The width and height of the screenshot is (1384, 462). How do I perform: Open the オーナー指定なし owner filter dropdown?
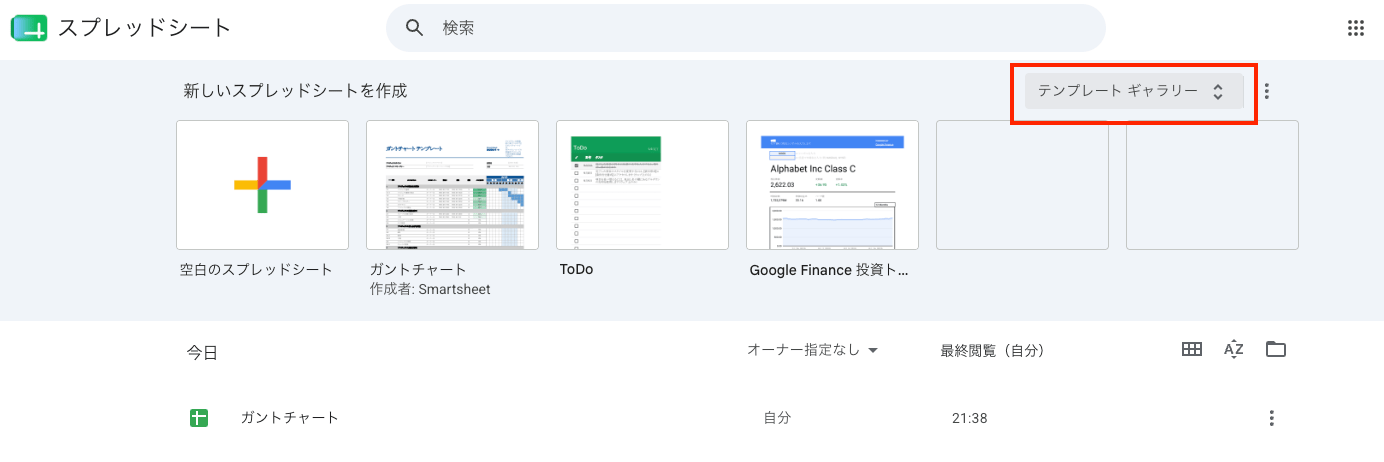pyautogui.click(x=813, y=350)
